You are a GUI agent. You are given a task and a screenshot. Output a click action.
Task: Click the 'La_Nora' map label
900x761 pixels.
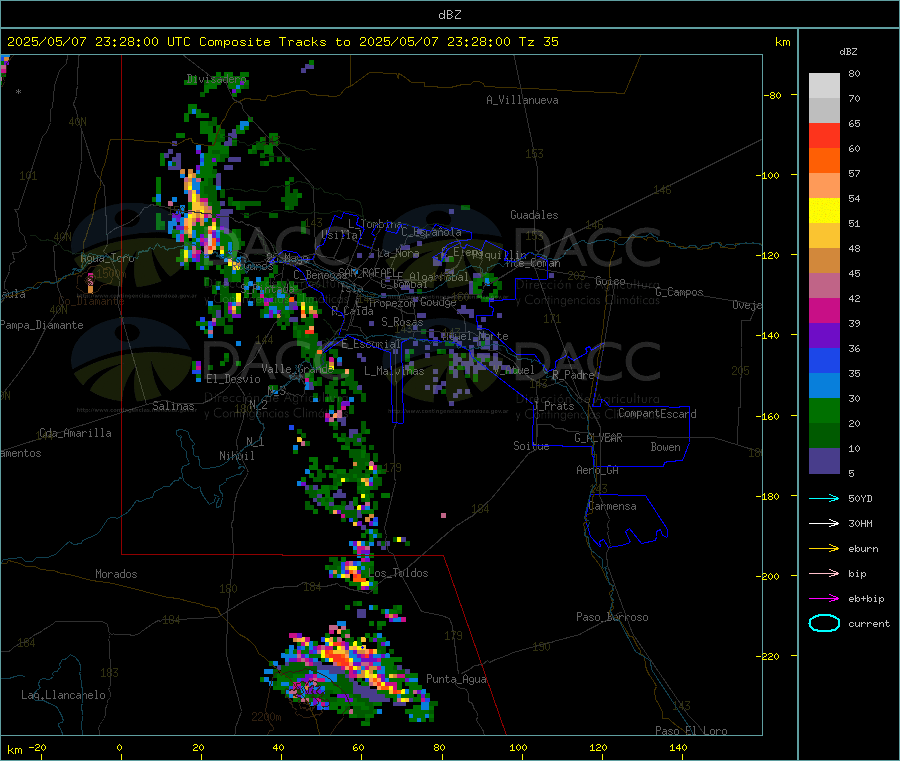(398, 253)
